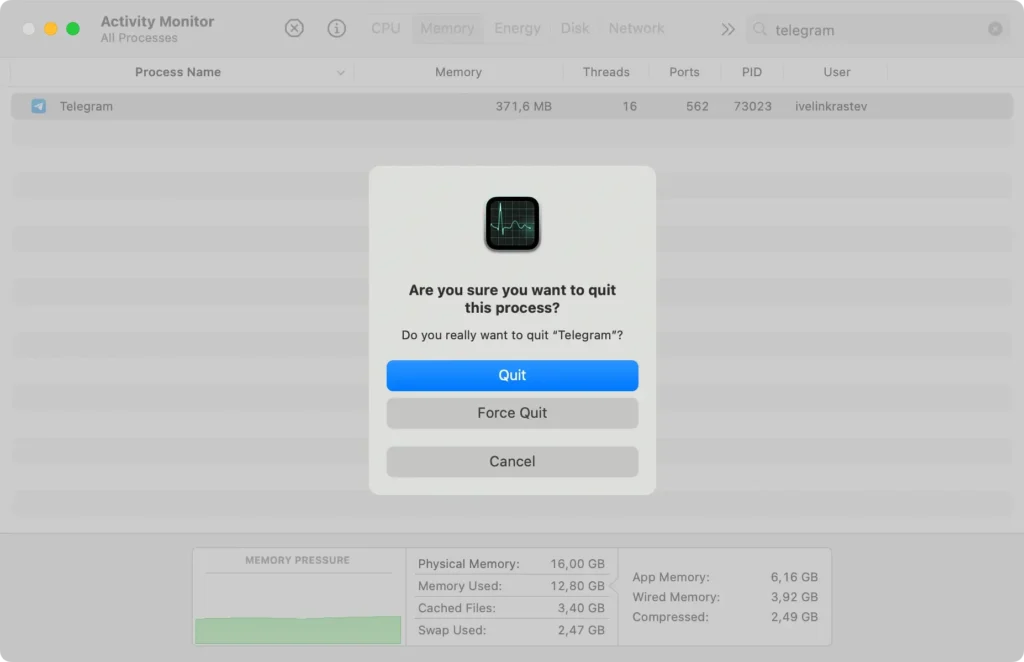The image size is (1024, 662).
Task: Click the Telegram app icon in process row
Action: click(x=39, y=106)
